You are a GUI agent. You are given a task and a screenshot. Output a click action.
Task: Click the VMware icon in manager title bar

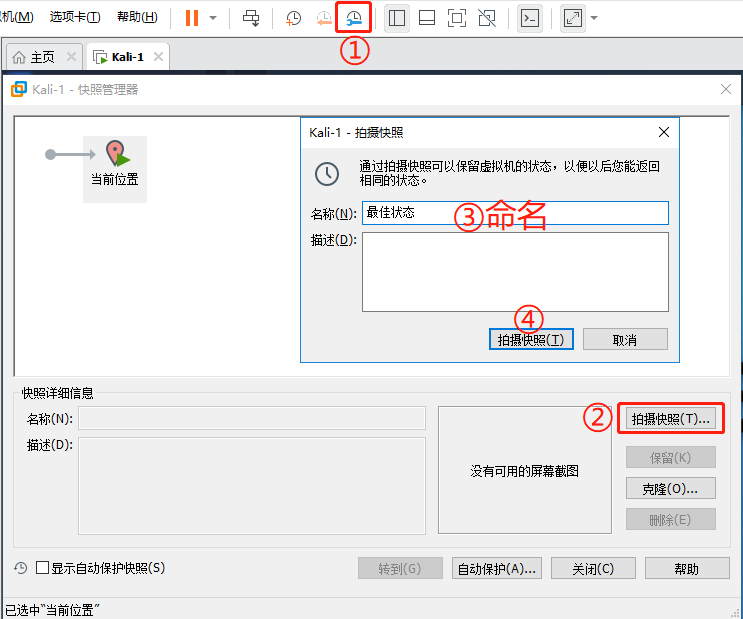click(x=19, y=89)
